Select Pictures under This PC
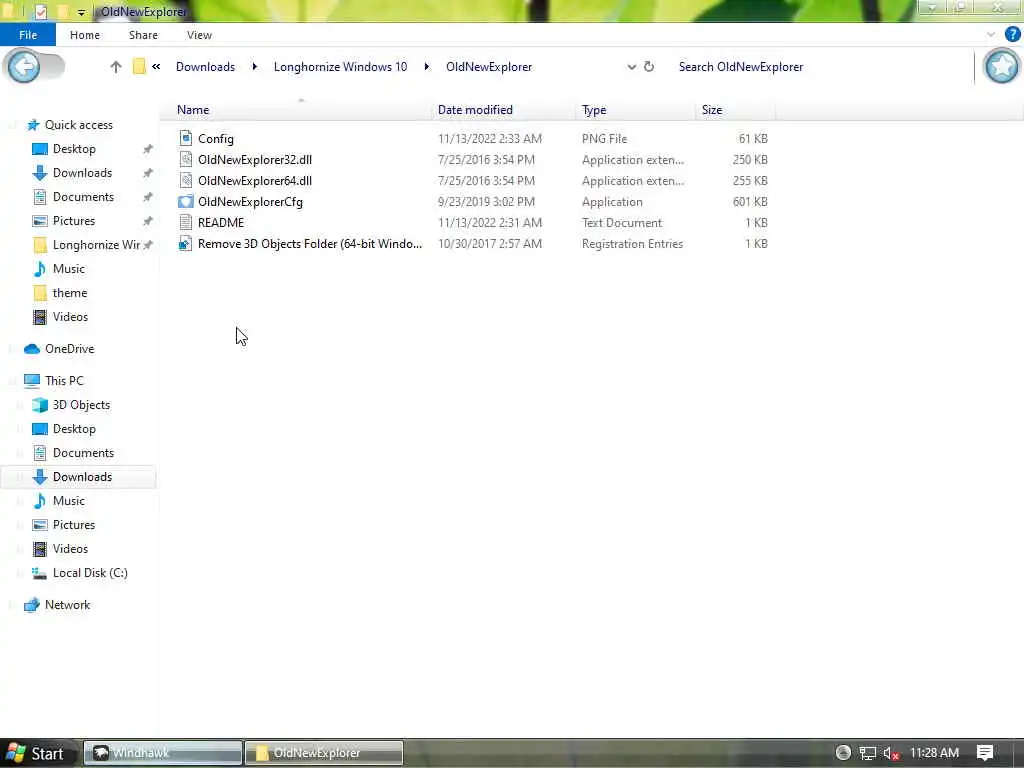 tap(74, 524)
